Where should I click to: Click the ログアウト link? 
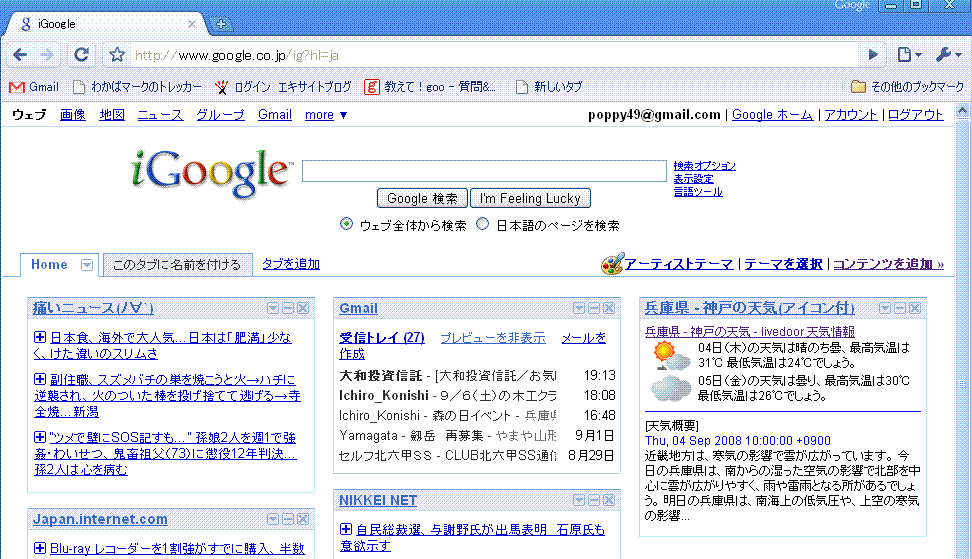coord(916,115)
